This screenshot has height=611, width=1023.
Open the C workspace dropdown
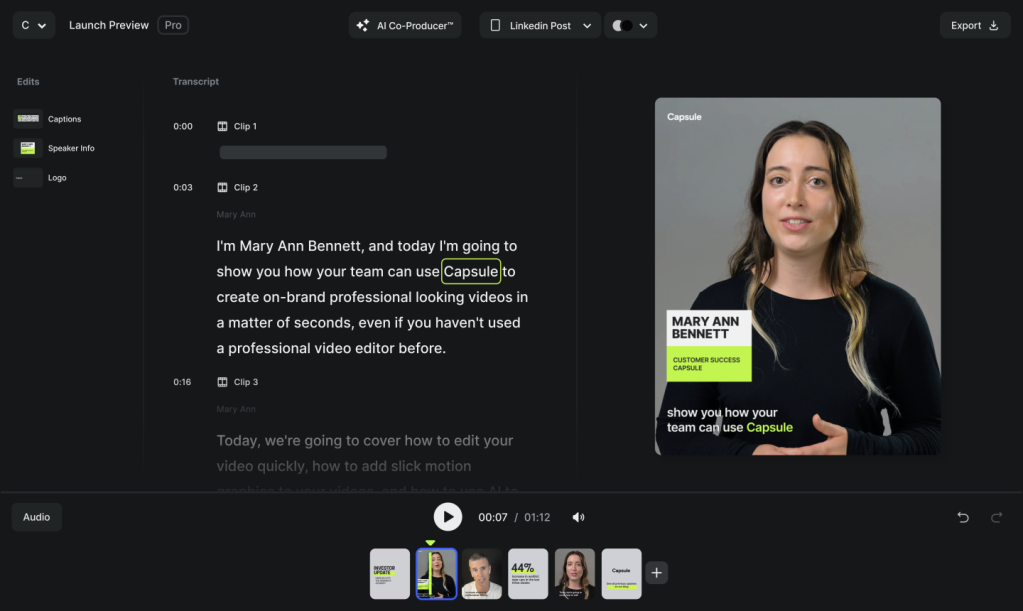tap(33, 25)
